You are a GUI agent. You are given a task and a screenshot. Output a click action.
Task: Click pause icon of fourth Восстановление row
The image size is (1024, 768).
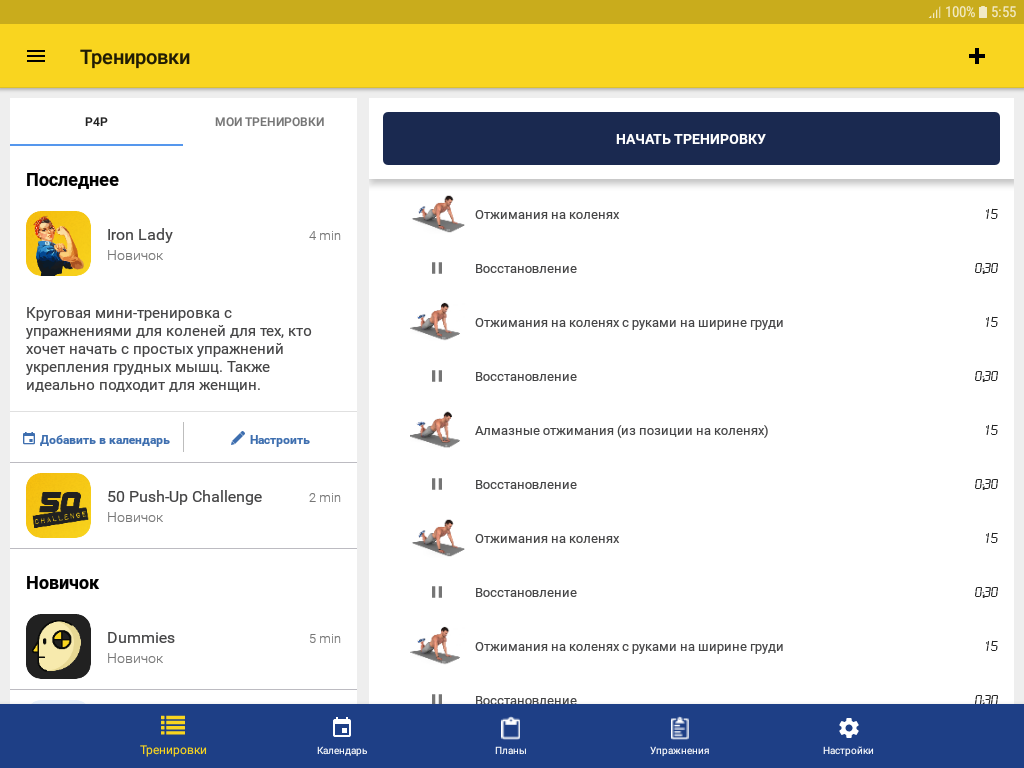coord(437,592)
